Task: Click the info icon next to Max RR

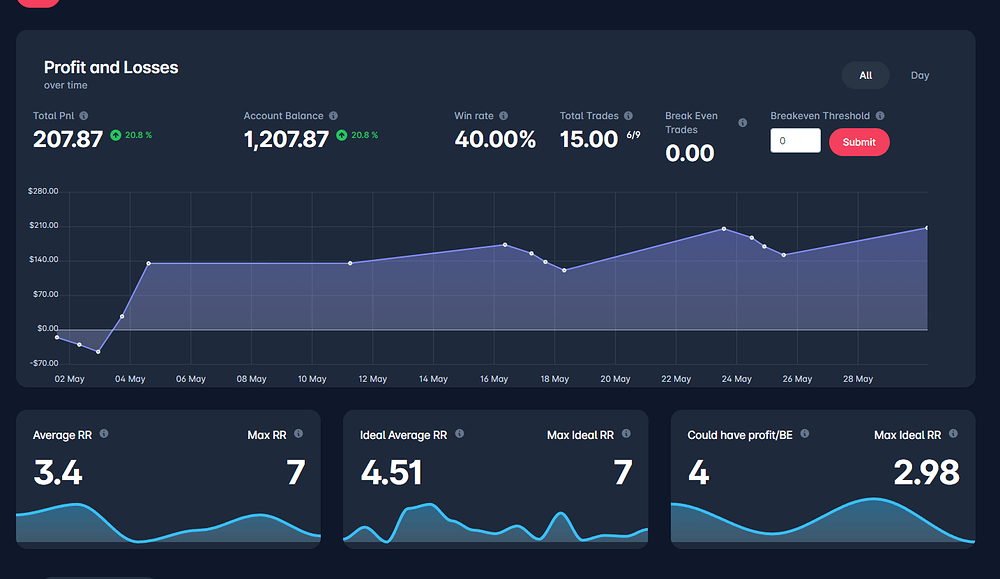Action: tap(298, 434)
